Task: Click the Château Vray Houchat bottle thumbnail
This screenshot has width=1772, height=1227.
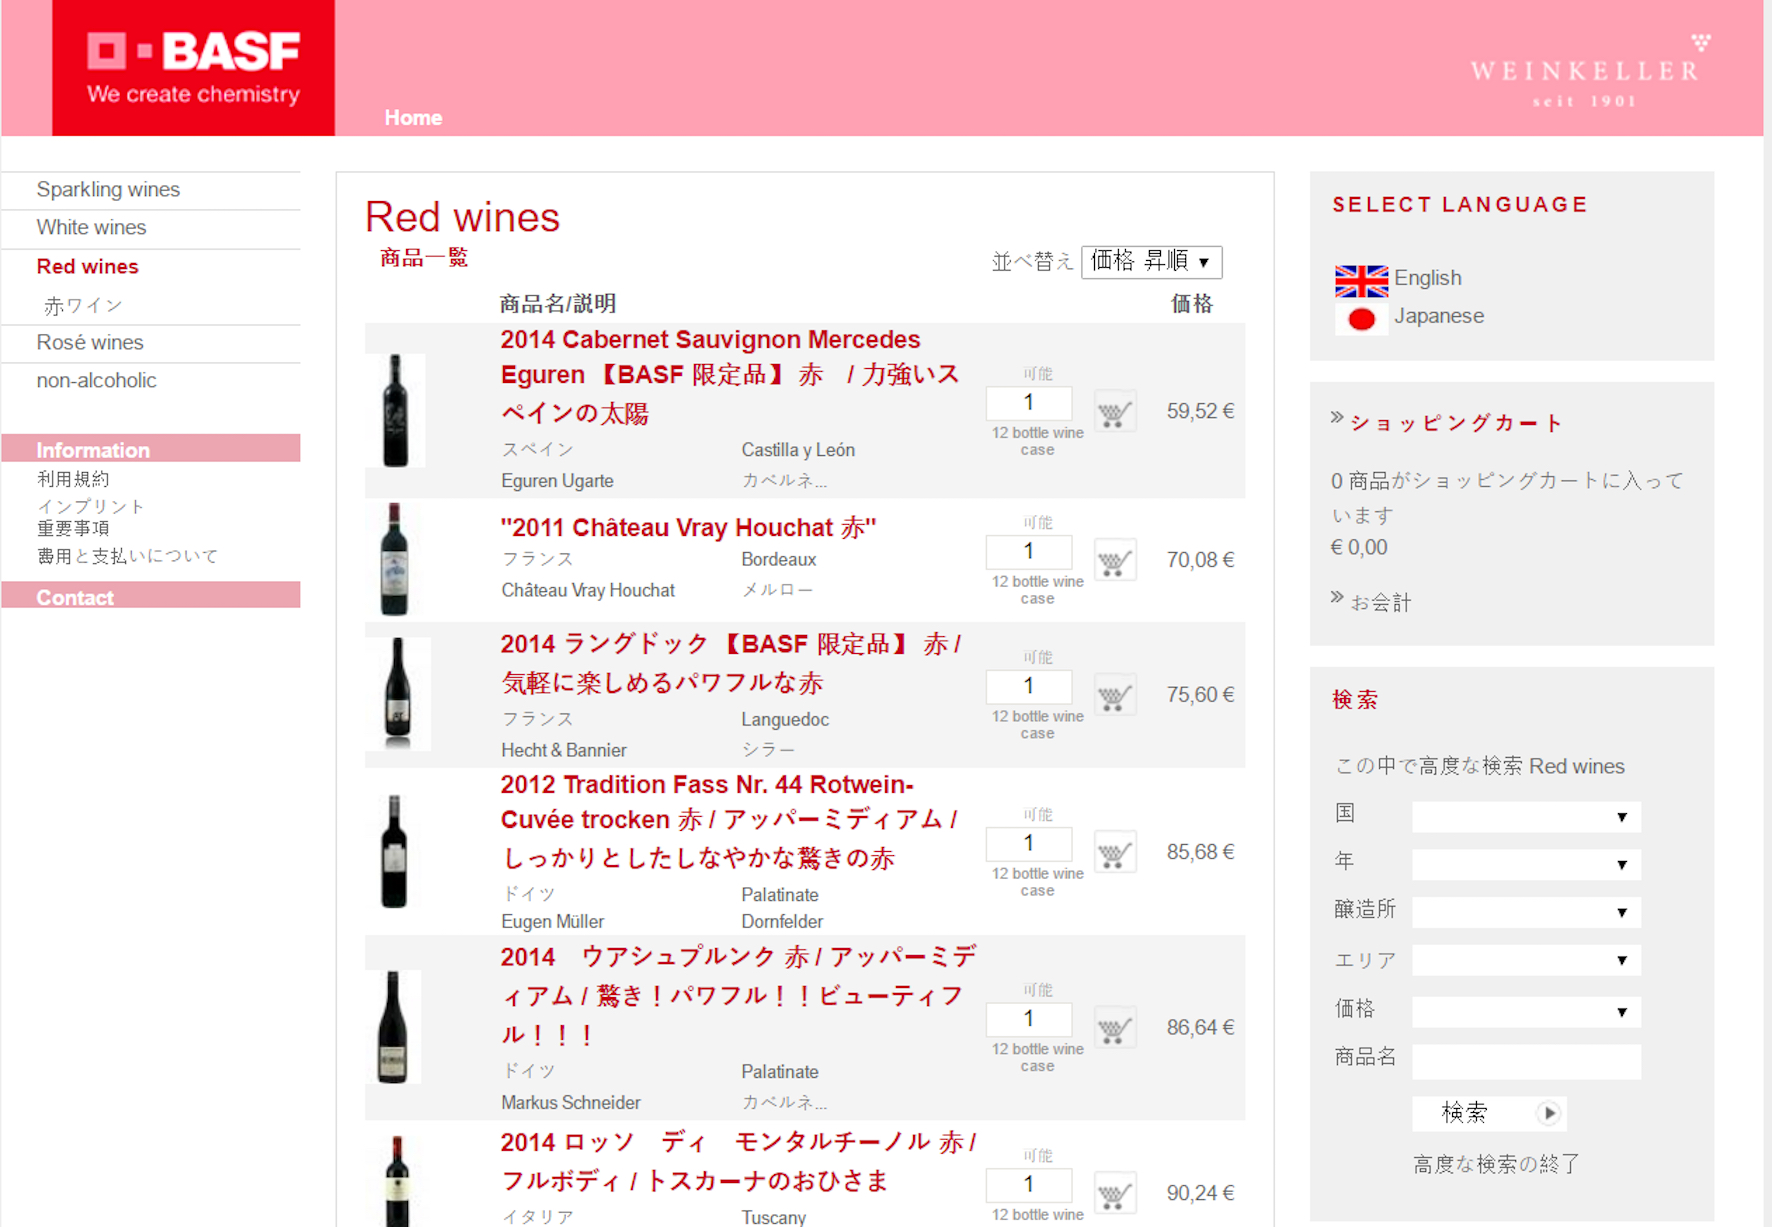Action: tap(395, 559)
